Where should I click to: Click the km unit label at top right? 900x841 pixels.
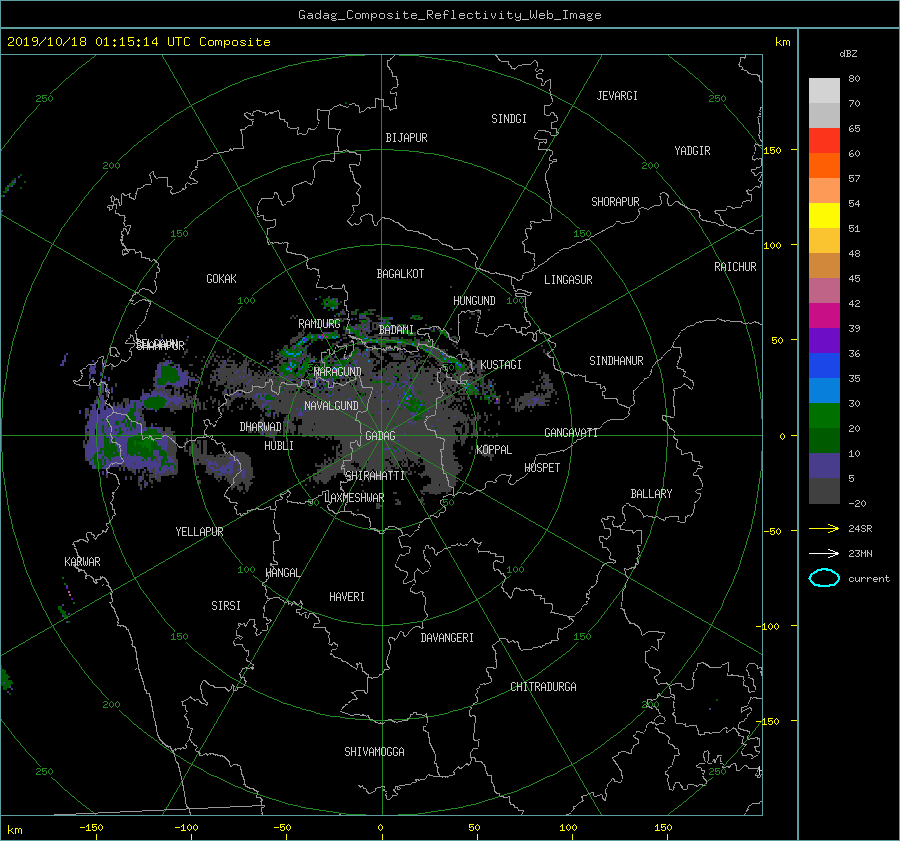pos(783,42)
